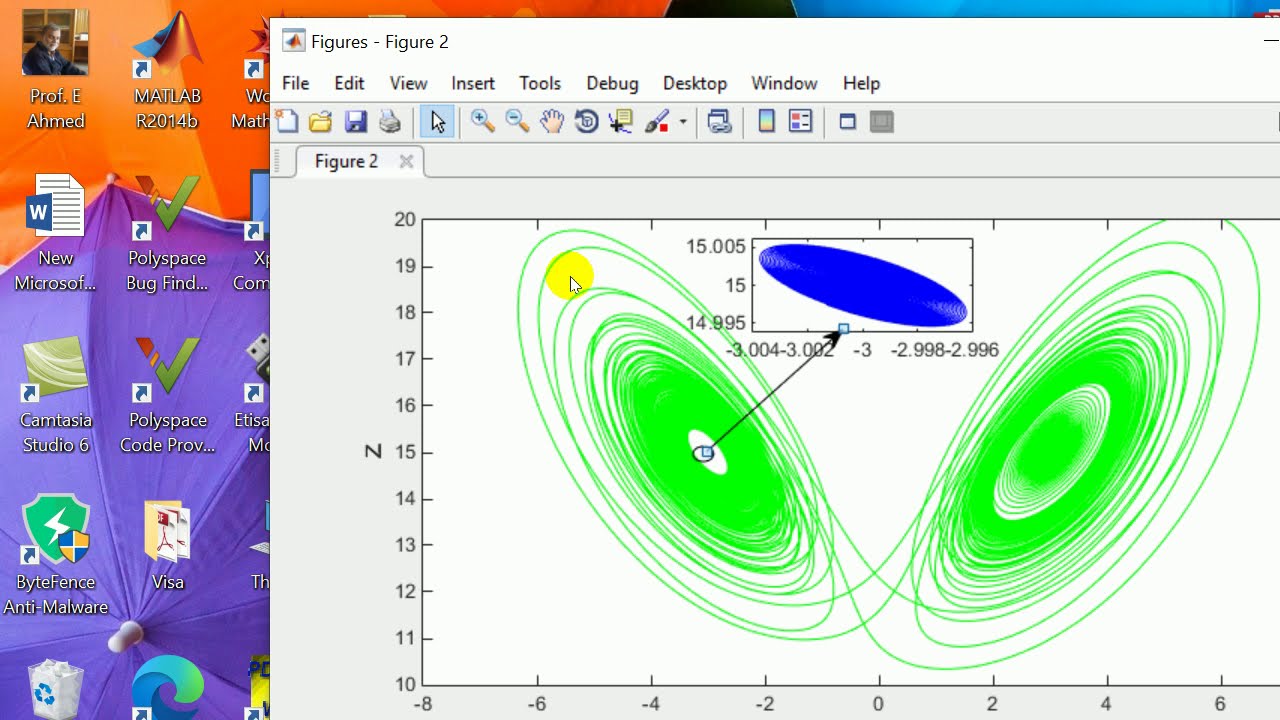Click the y-axis tick label 12
The width and height of the screenshot is (1280, 720).
(404, 592)
